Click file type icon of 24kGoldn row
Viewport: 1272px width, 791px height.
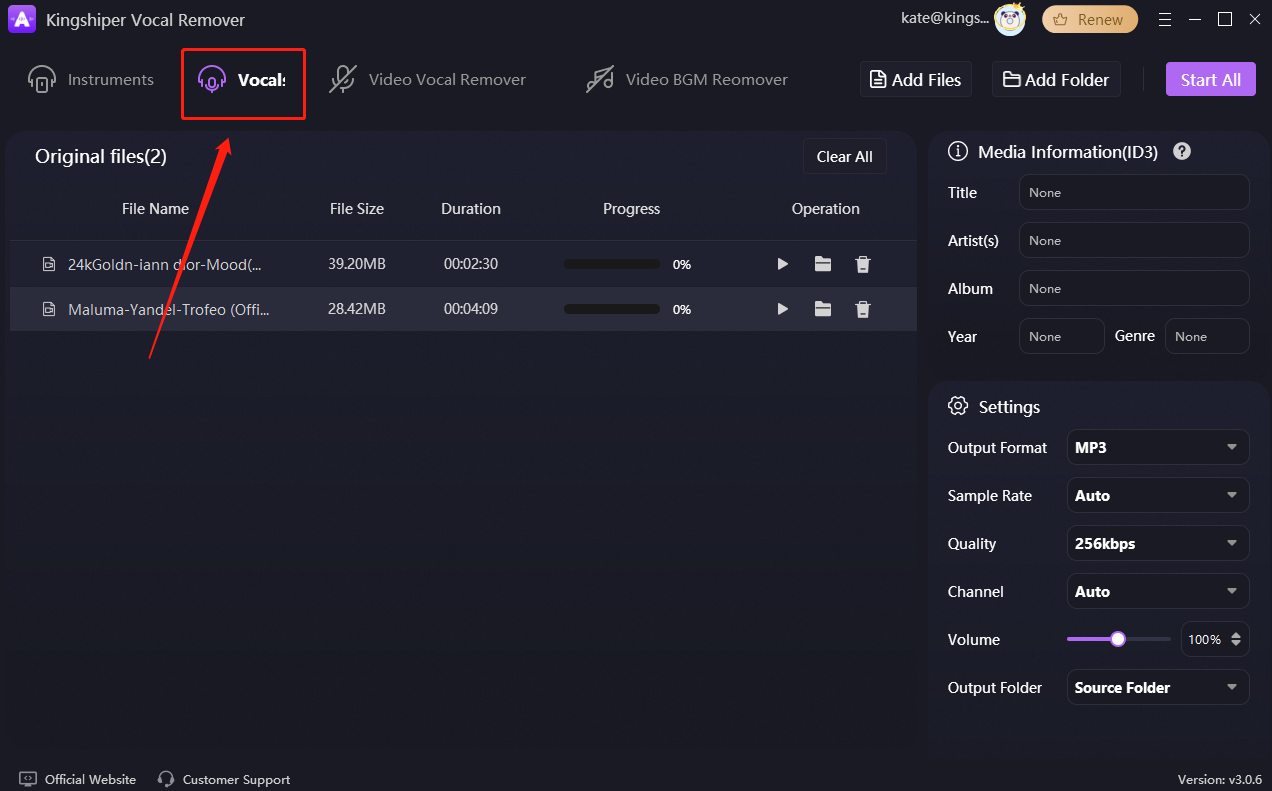click(x=48, y=265)
